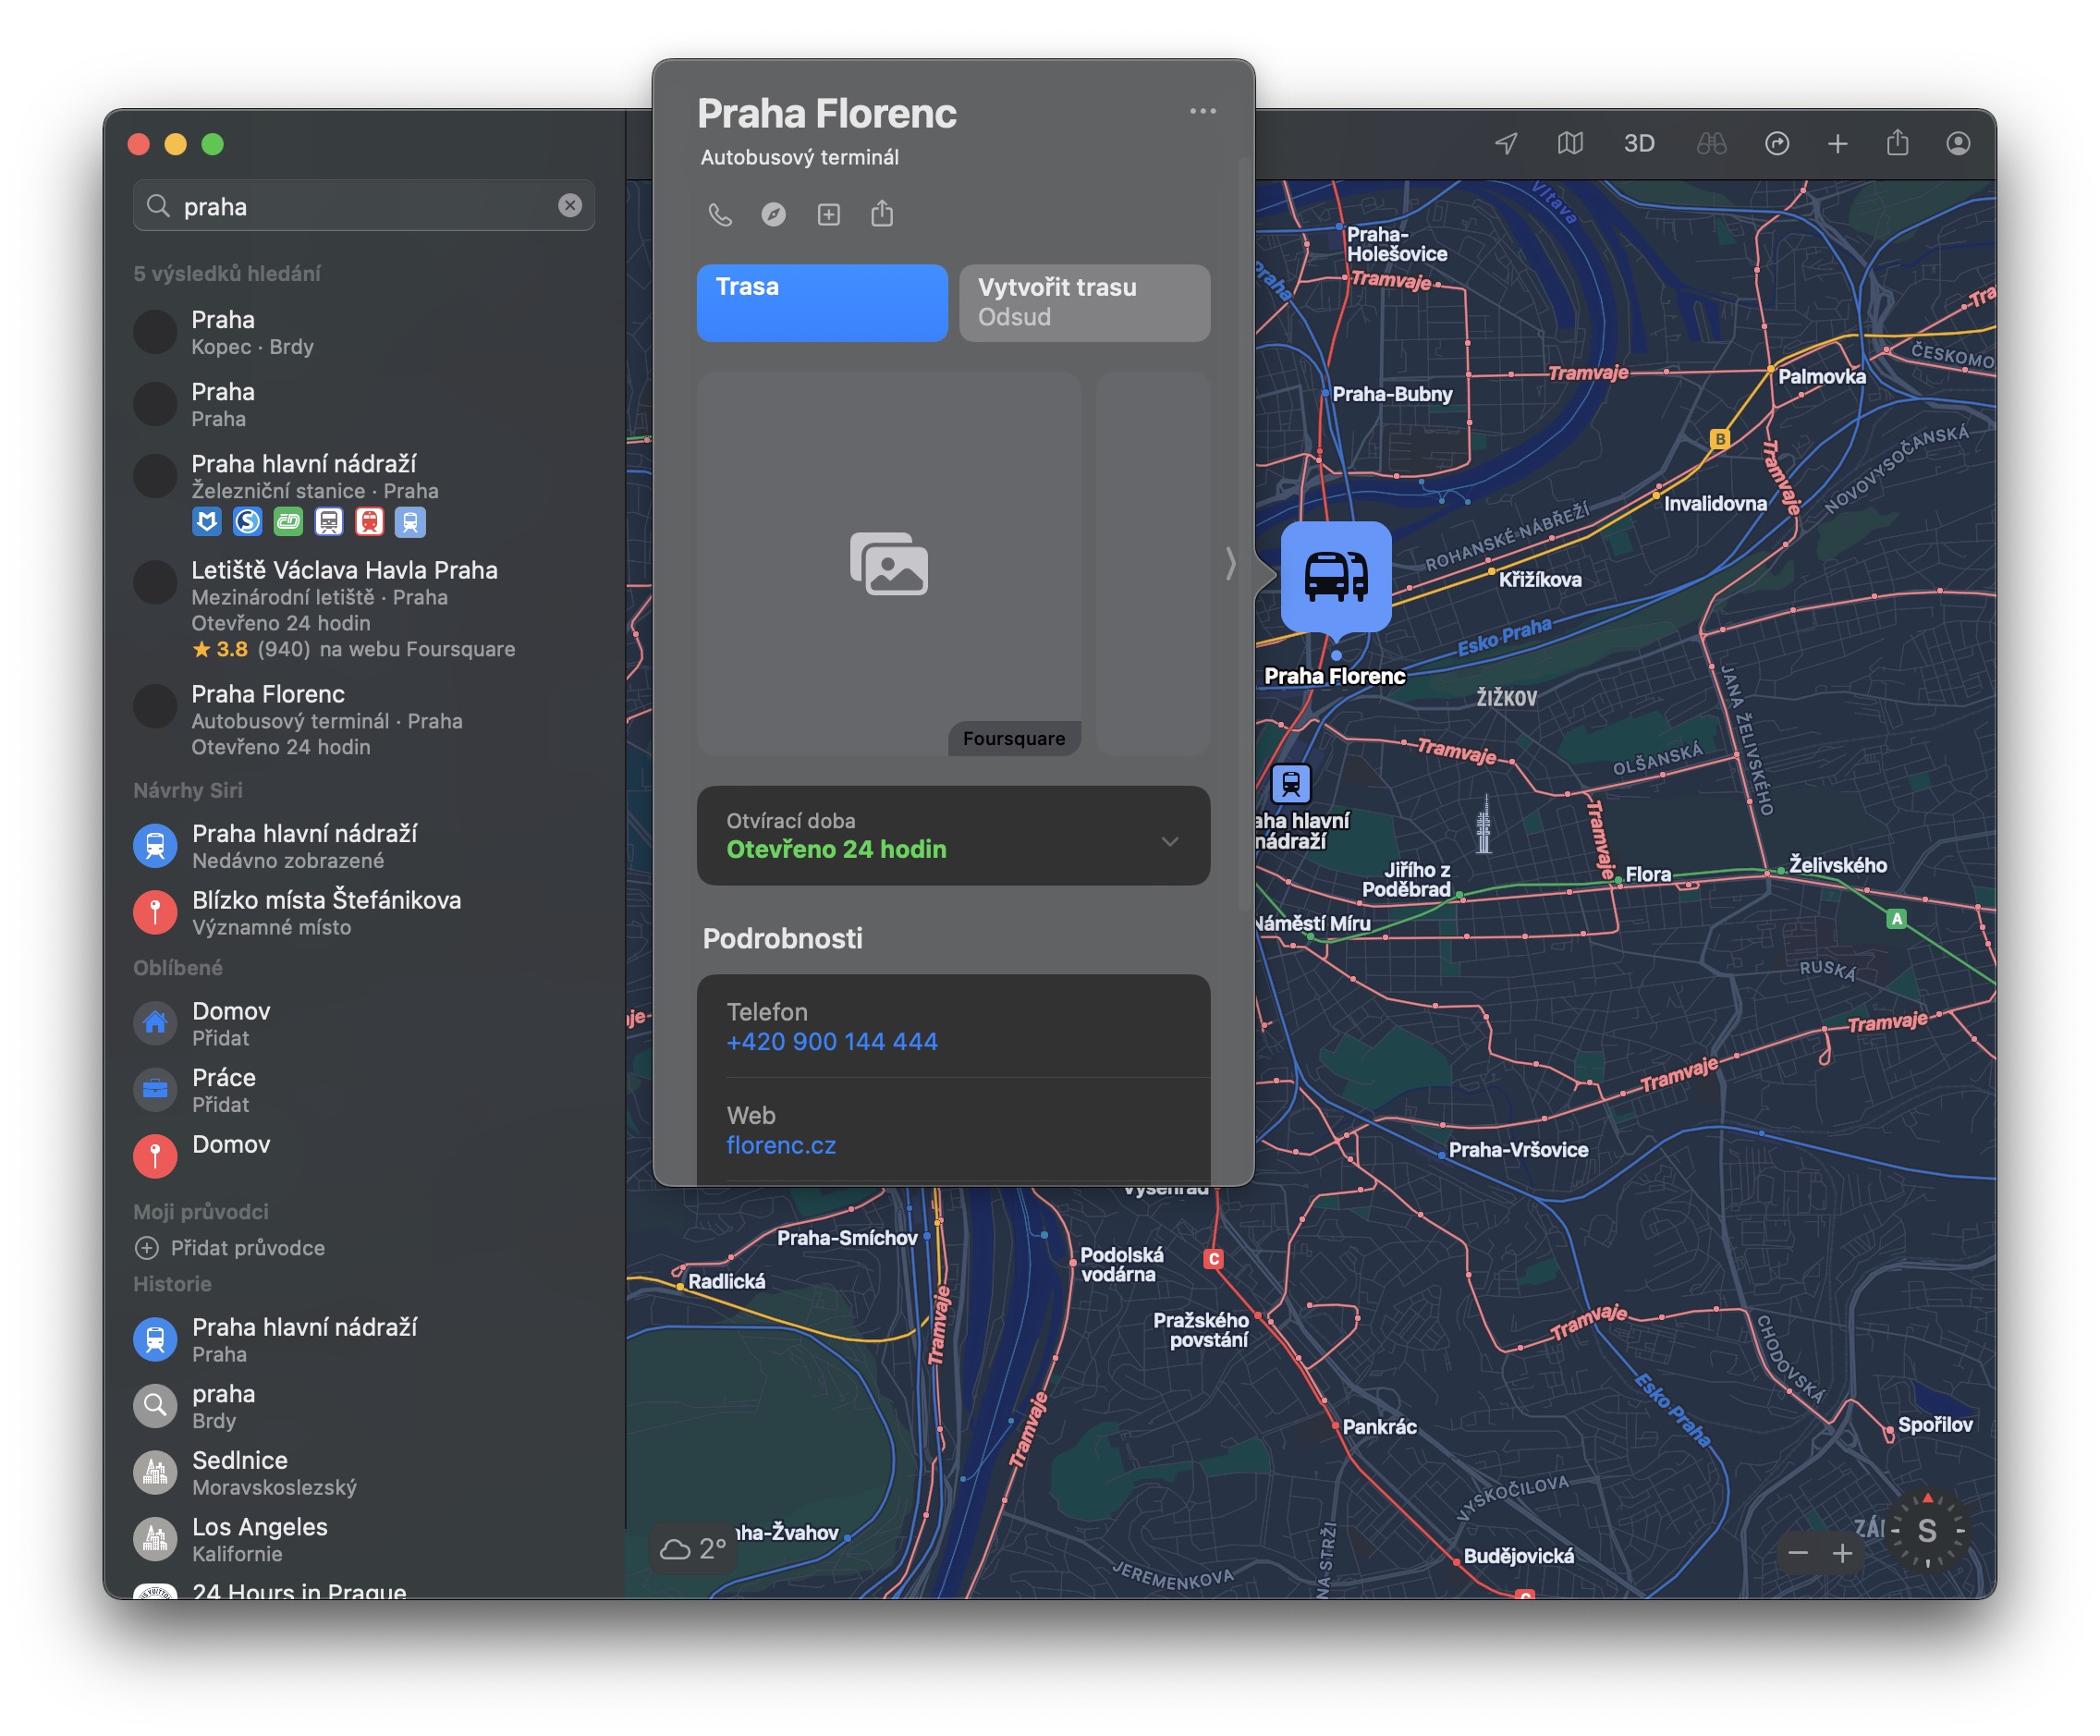Open the Look Around binoculars icon
The image size is (2100, 1736).
(1711, 143)
